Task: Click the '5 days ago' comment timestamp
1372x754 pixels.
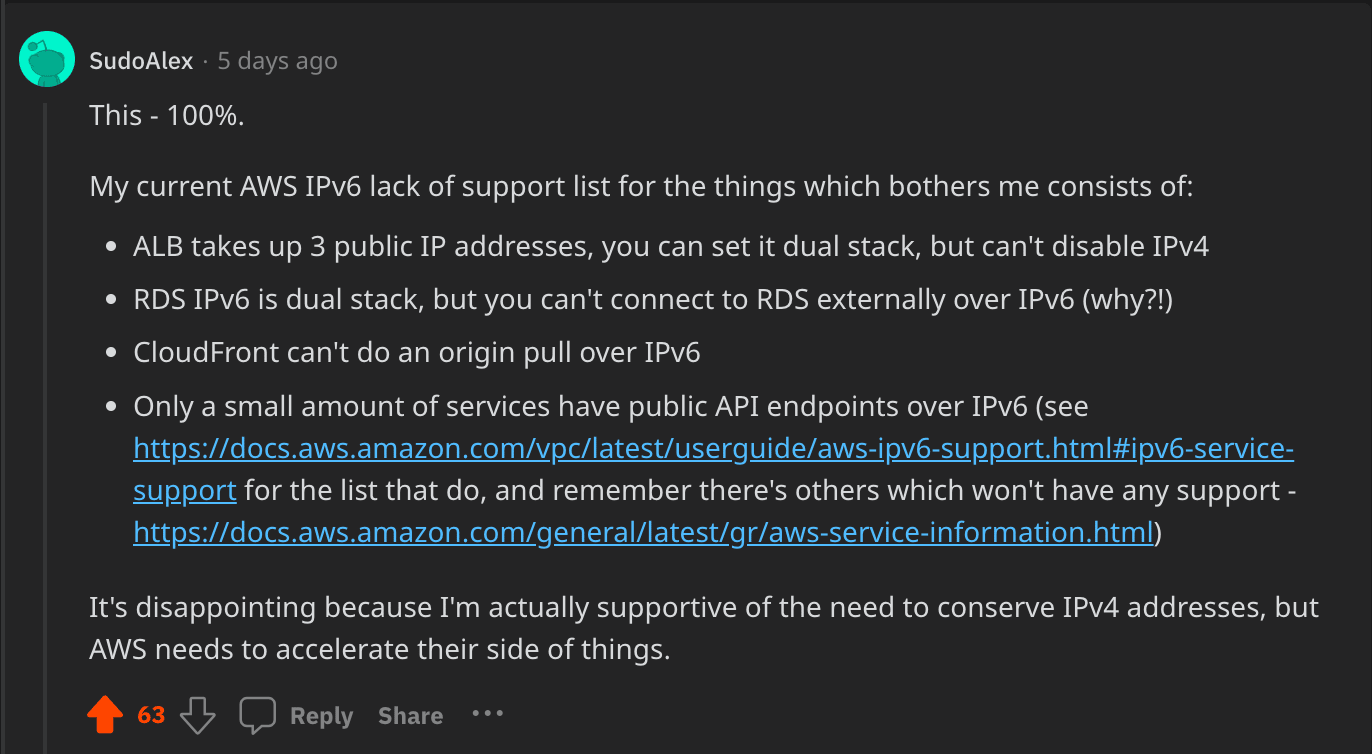Action: point(278,61)
